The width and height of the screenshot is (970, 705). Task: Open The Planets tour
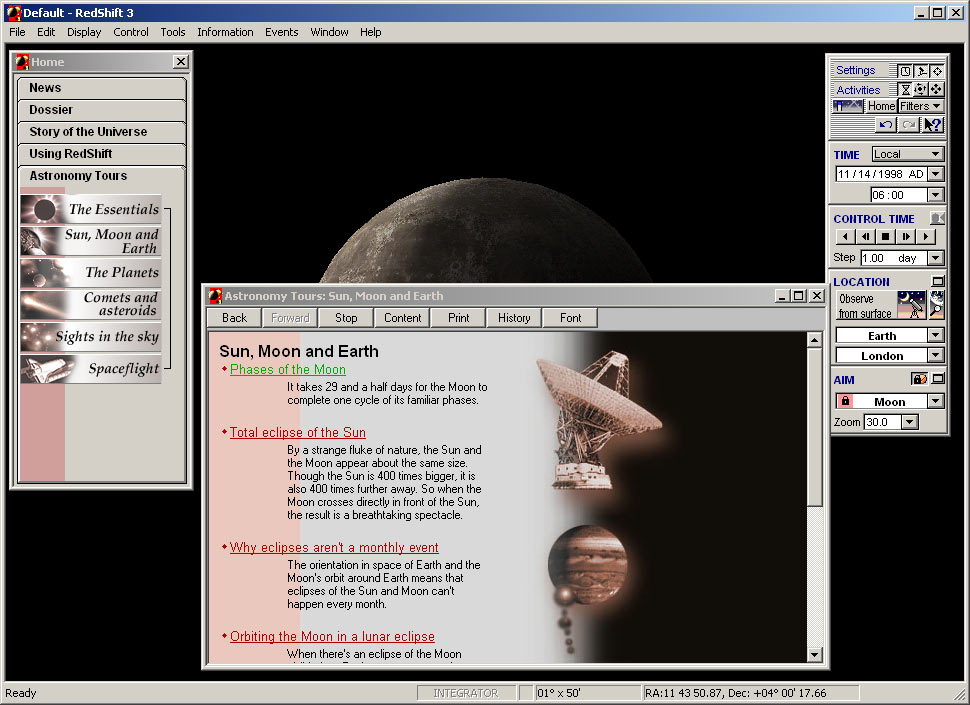(90, 273)
